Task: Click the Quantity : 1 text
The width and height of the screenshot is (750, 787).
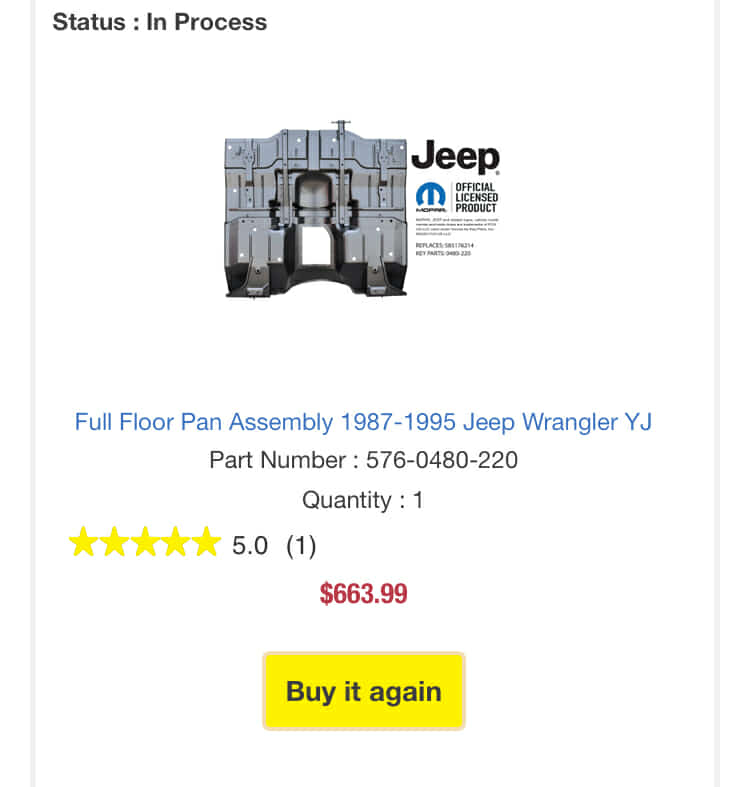Action: [363, 500]
